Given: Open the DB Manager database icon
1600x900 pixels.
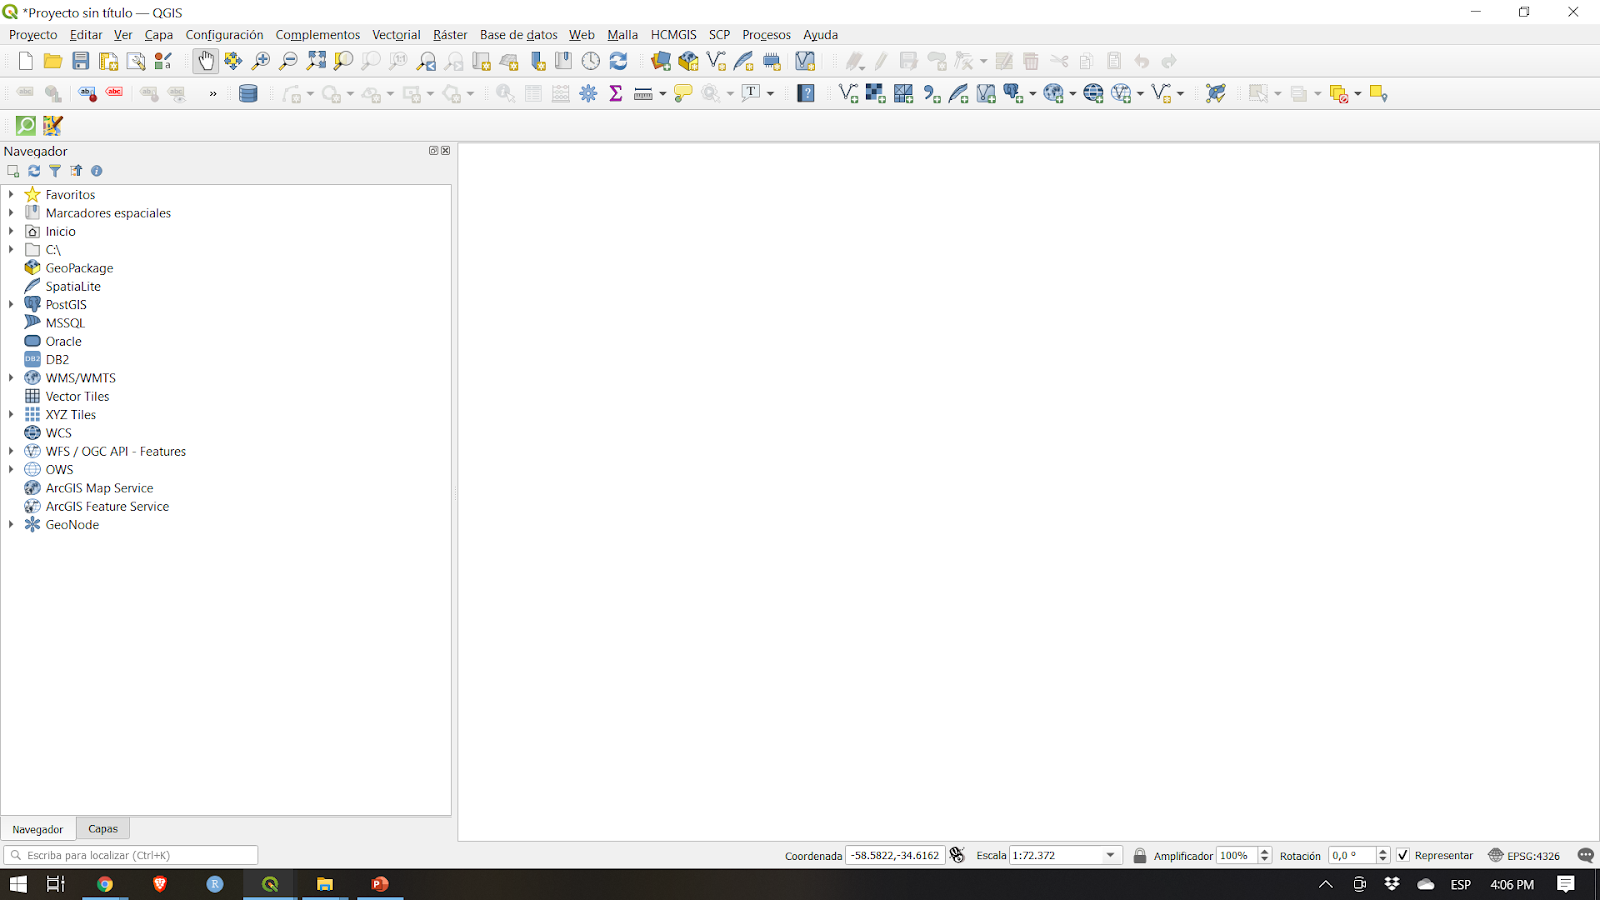Looking at the screenshot, I should 248,93.
